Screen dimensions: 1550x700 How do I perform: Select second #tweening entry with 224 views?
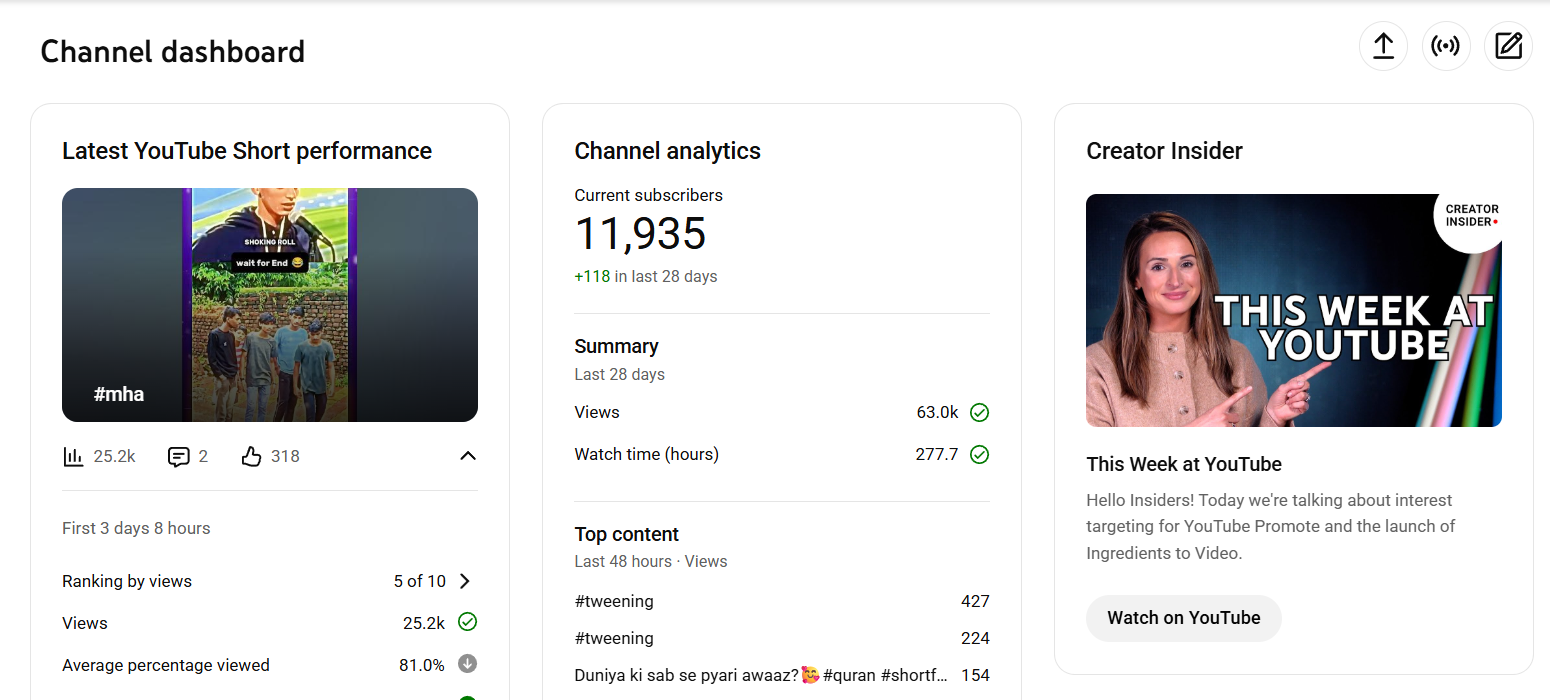[614, 638]
